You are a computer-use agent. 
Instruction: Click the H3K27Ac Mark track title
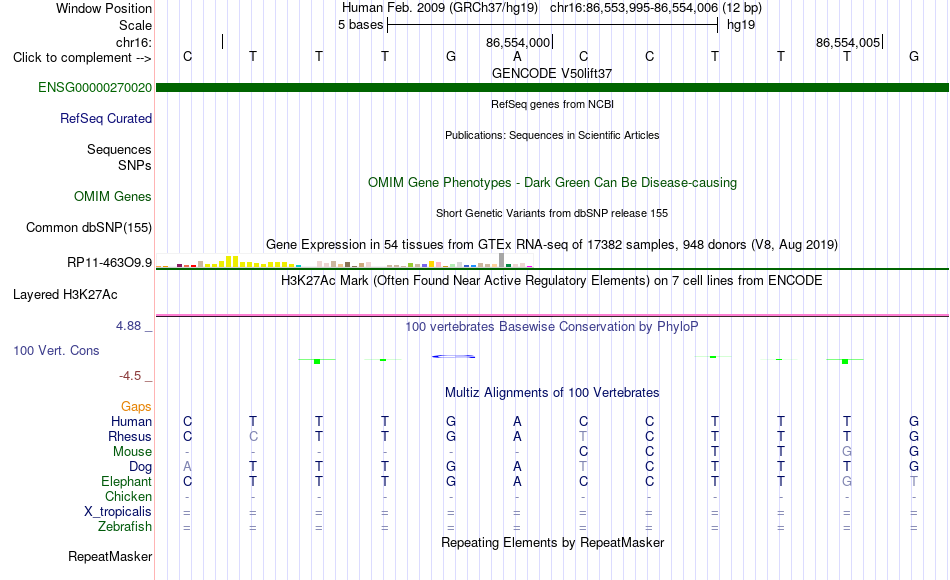click(x=552, y=281)
